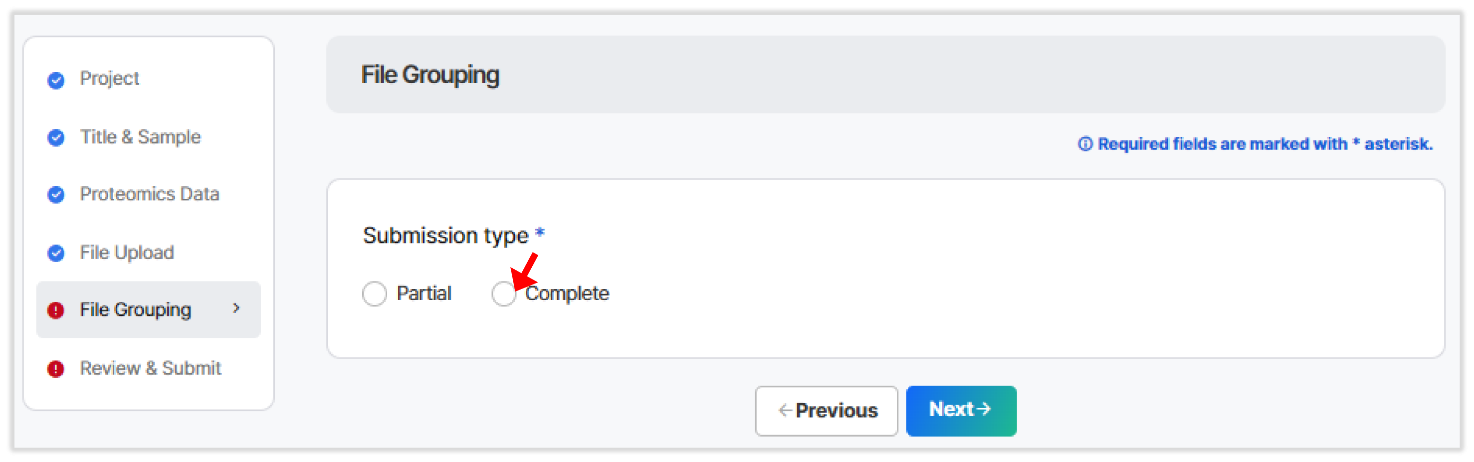Viewport: 1474px width, 462px height.
Task: Open the Proteomics Data step
Action: click(149, 194)
